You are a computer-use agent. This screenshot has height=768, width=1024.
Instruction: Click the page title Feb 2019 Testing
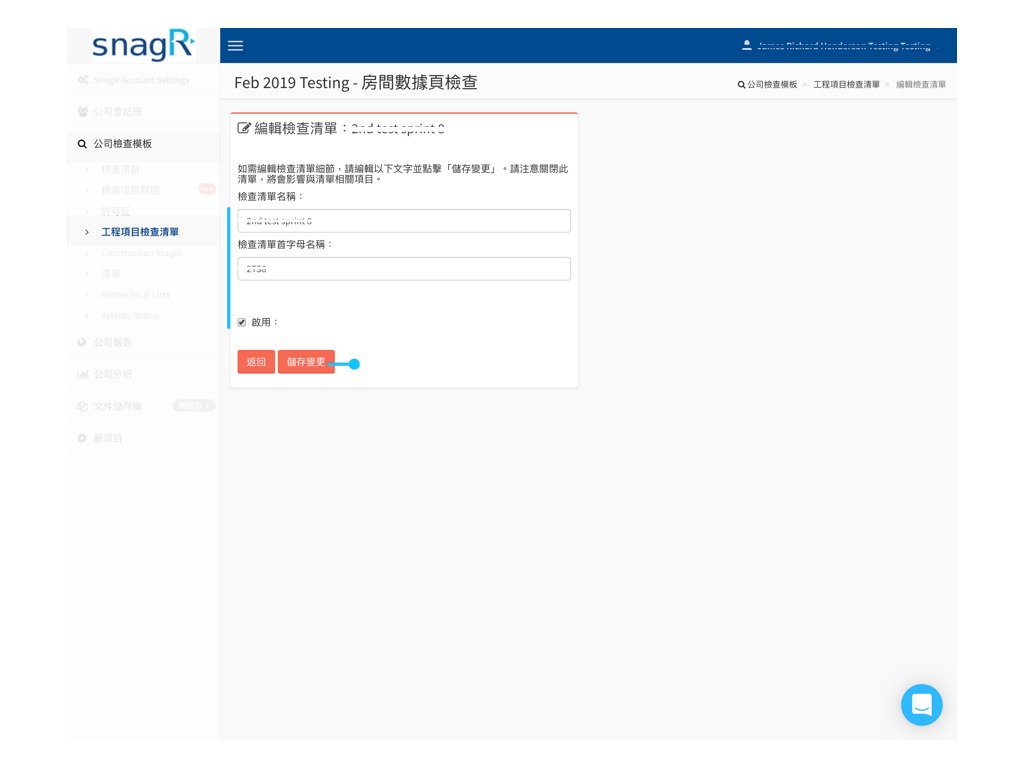coord(356,83)
